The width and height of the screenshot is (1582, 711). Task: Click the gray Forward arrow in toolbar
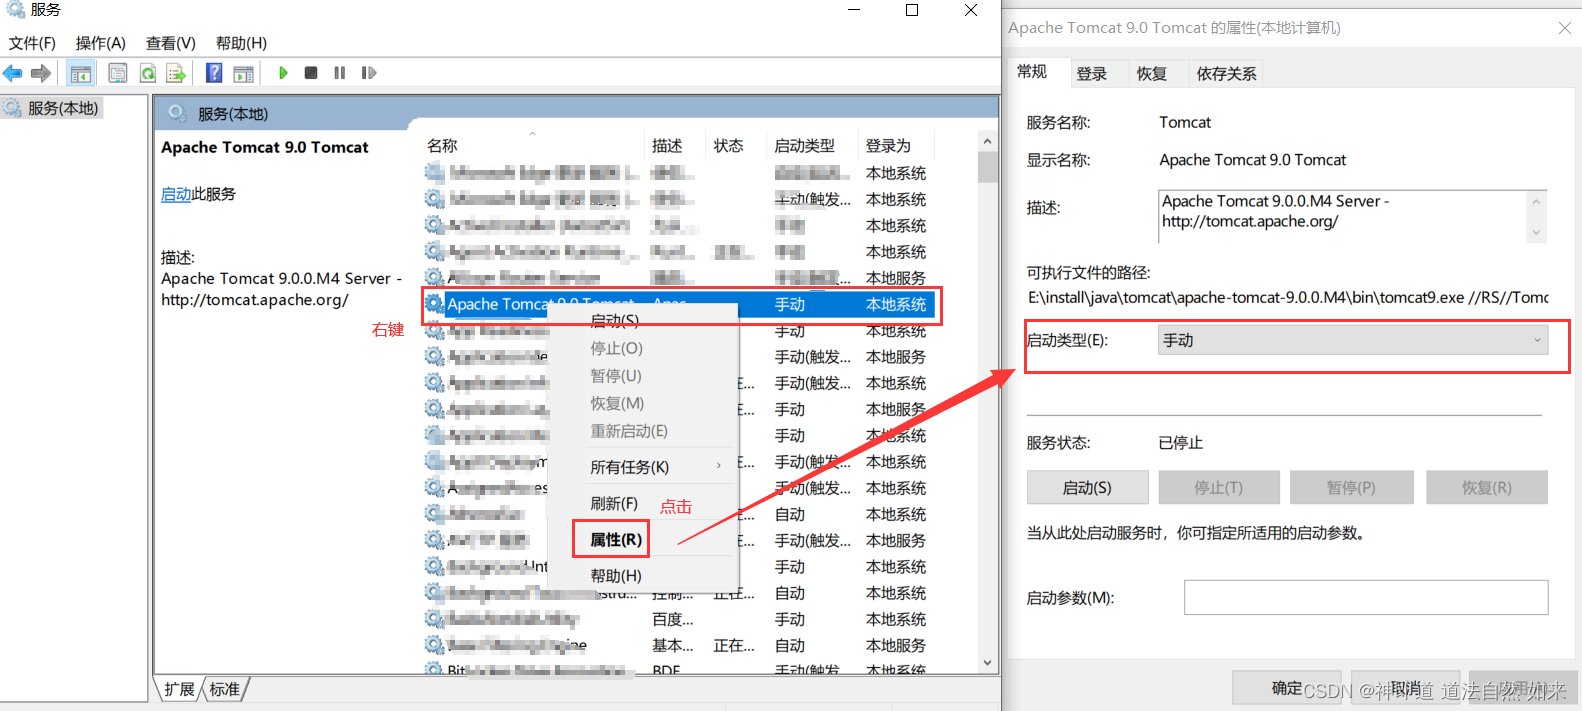pos(41,73)
